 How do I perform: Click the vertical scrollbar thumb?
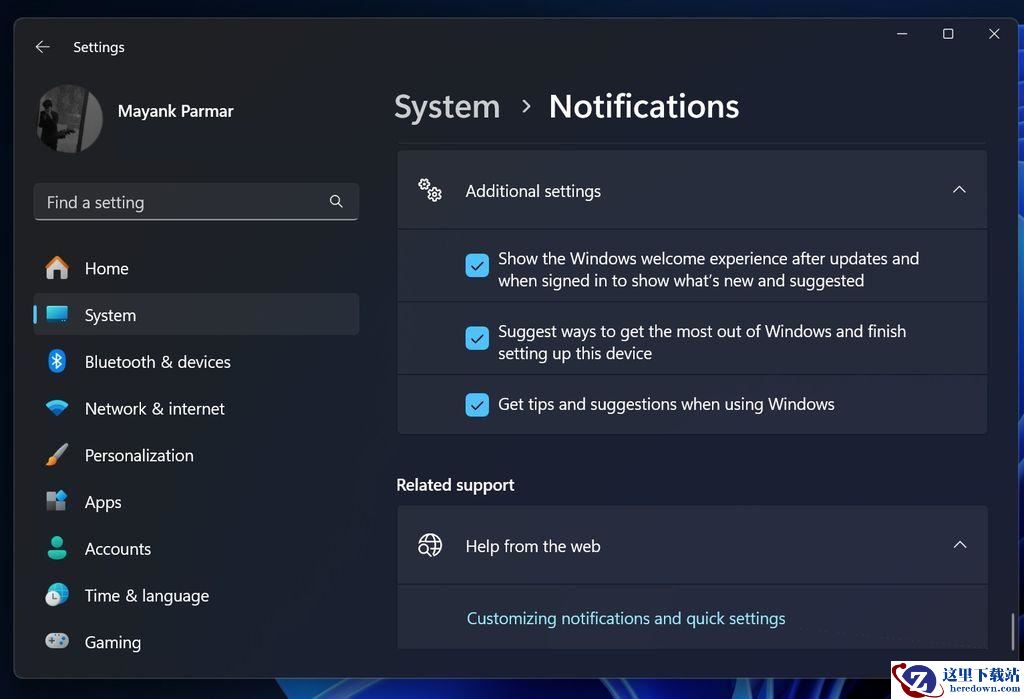(1012, 631)
